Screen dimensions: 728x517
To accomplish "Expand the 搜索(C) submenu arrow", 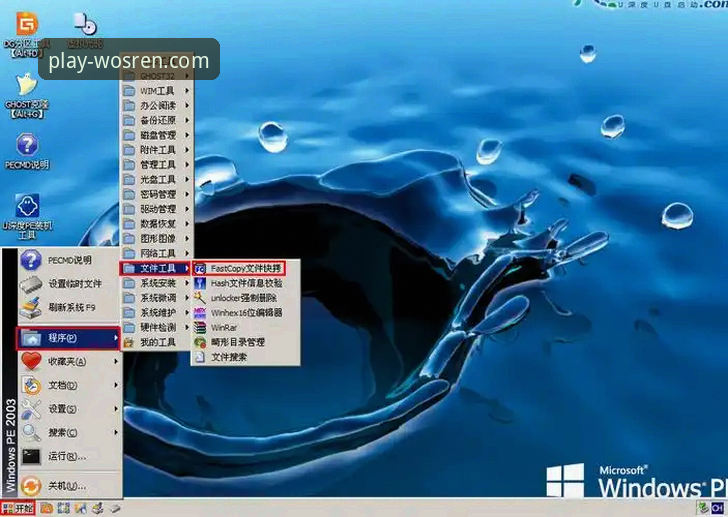I will click(x=116, y=433).
